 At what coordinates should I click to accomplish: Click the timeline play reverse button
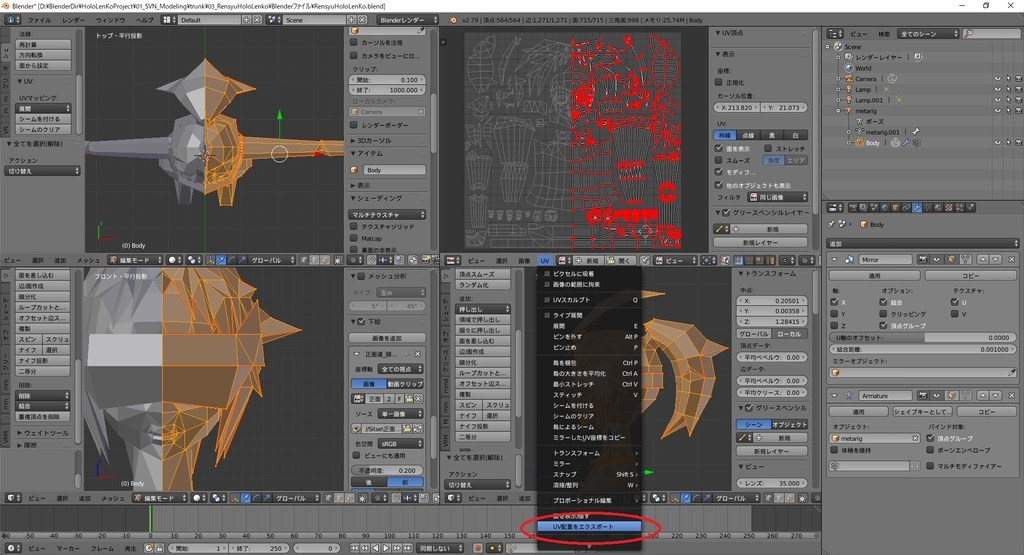[377, 548]
